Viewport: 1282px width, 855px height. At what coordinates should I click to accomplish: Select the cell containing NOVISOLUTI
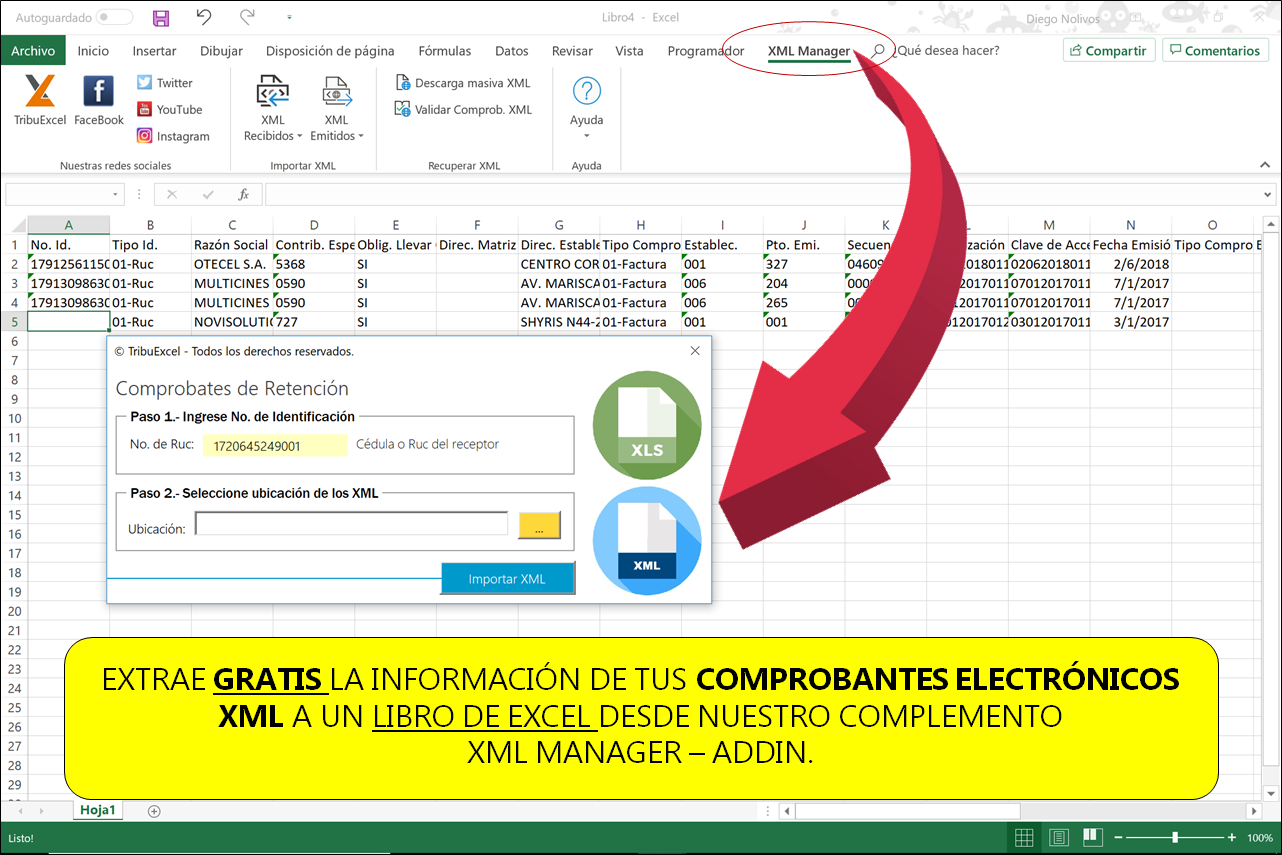232,322
